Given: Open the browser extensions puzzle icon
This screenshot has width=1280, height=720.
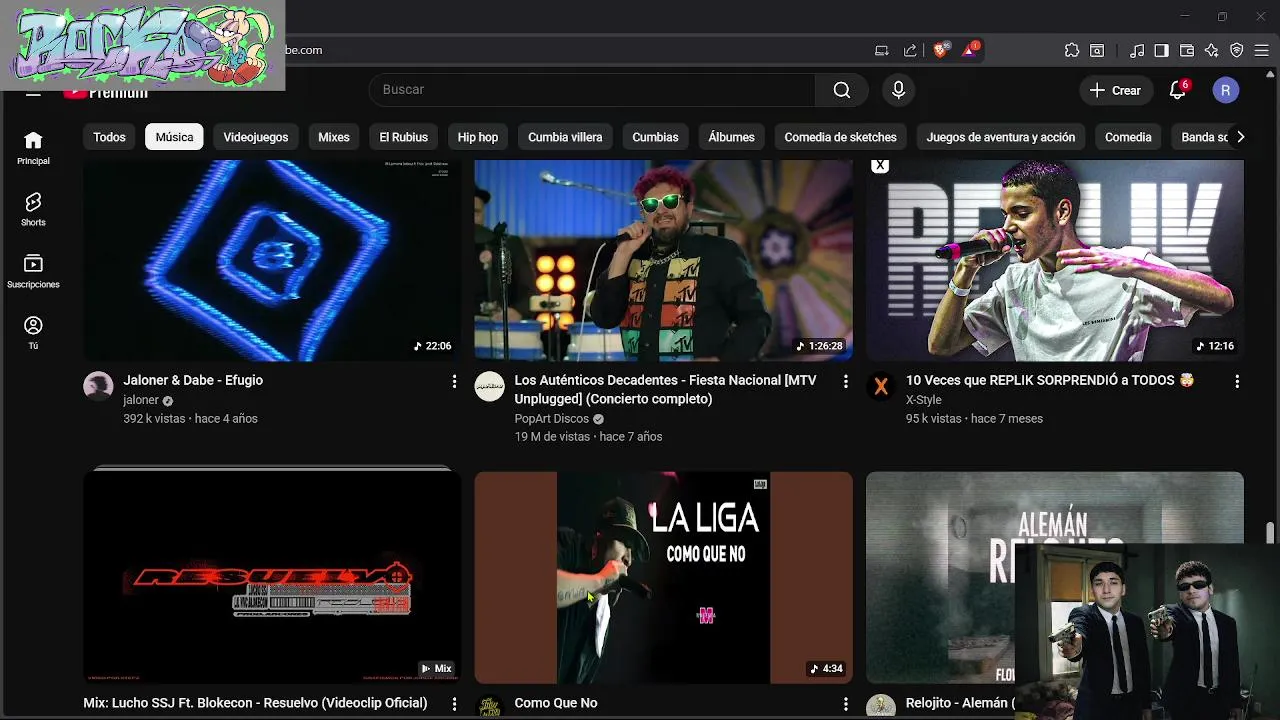Looking at the screenshot, I should (x=1072, y=50).
